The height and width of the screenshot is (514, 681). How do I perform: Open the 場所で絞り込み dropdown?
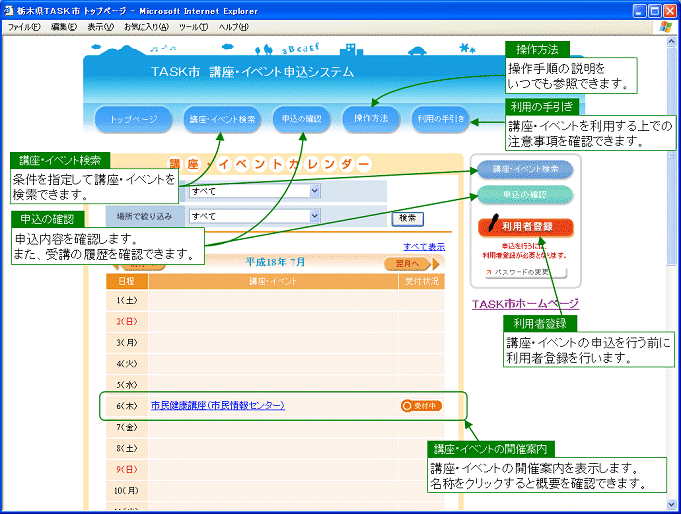click(x=255, y=216)
